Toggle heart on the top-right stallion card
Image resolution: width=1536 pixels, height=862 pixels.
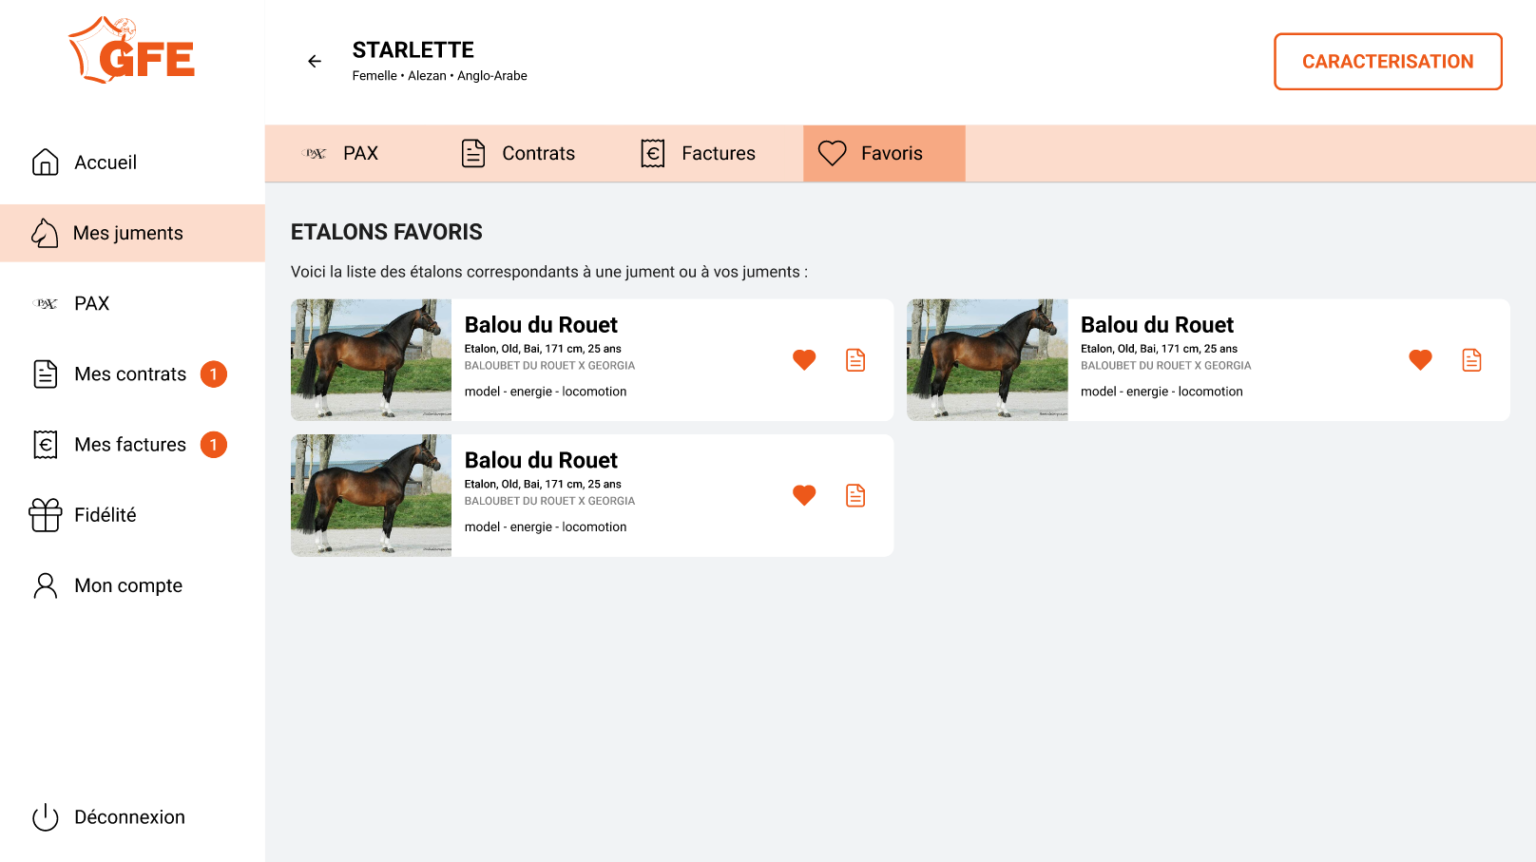1420,360
